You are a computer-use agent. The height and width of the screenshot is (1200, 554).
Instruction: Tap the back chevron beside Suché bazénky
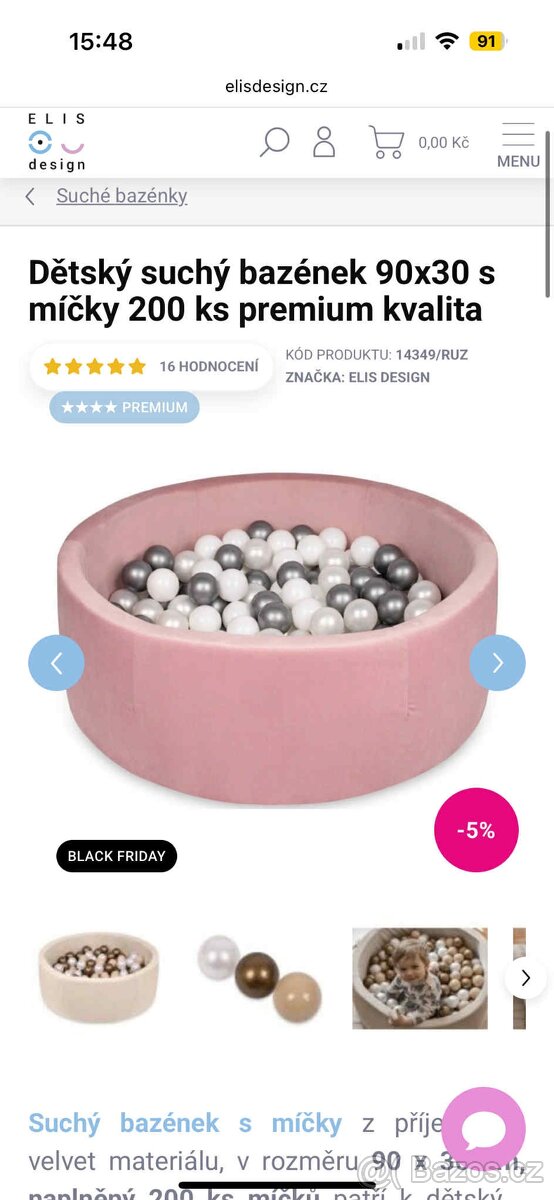point(30,197)
